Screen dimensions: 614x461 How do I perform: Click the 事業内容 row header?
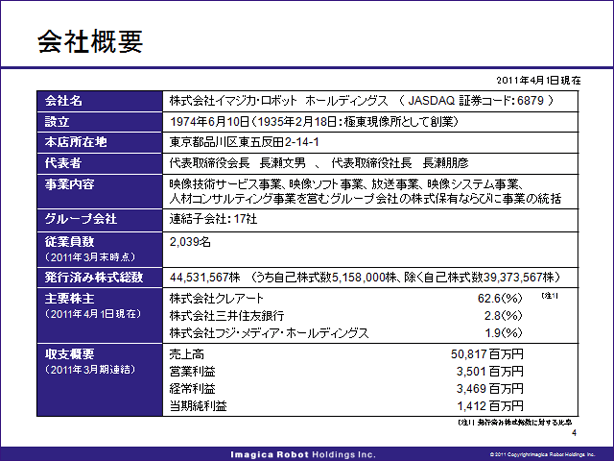[69, 184]
